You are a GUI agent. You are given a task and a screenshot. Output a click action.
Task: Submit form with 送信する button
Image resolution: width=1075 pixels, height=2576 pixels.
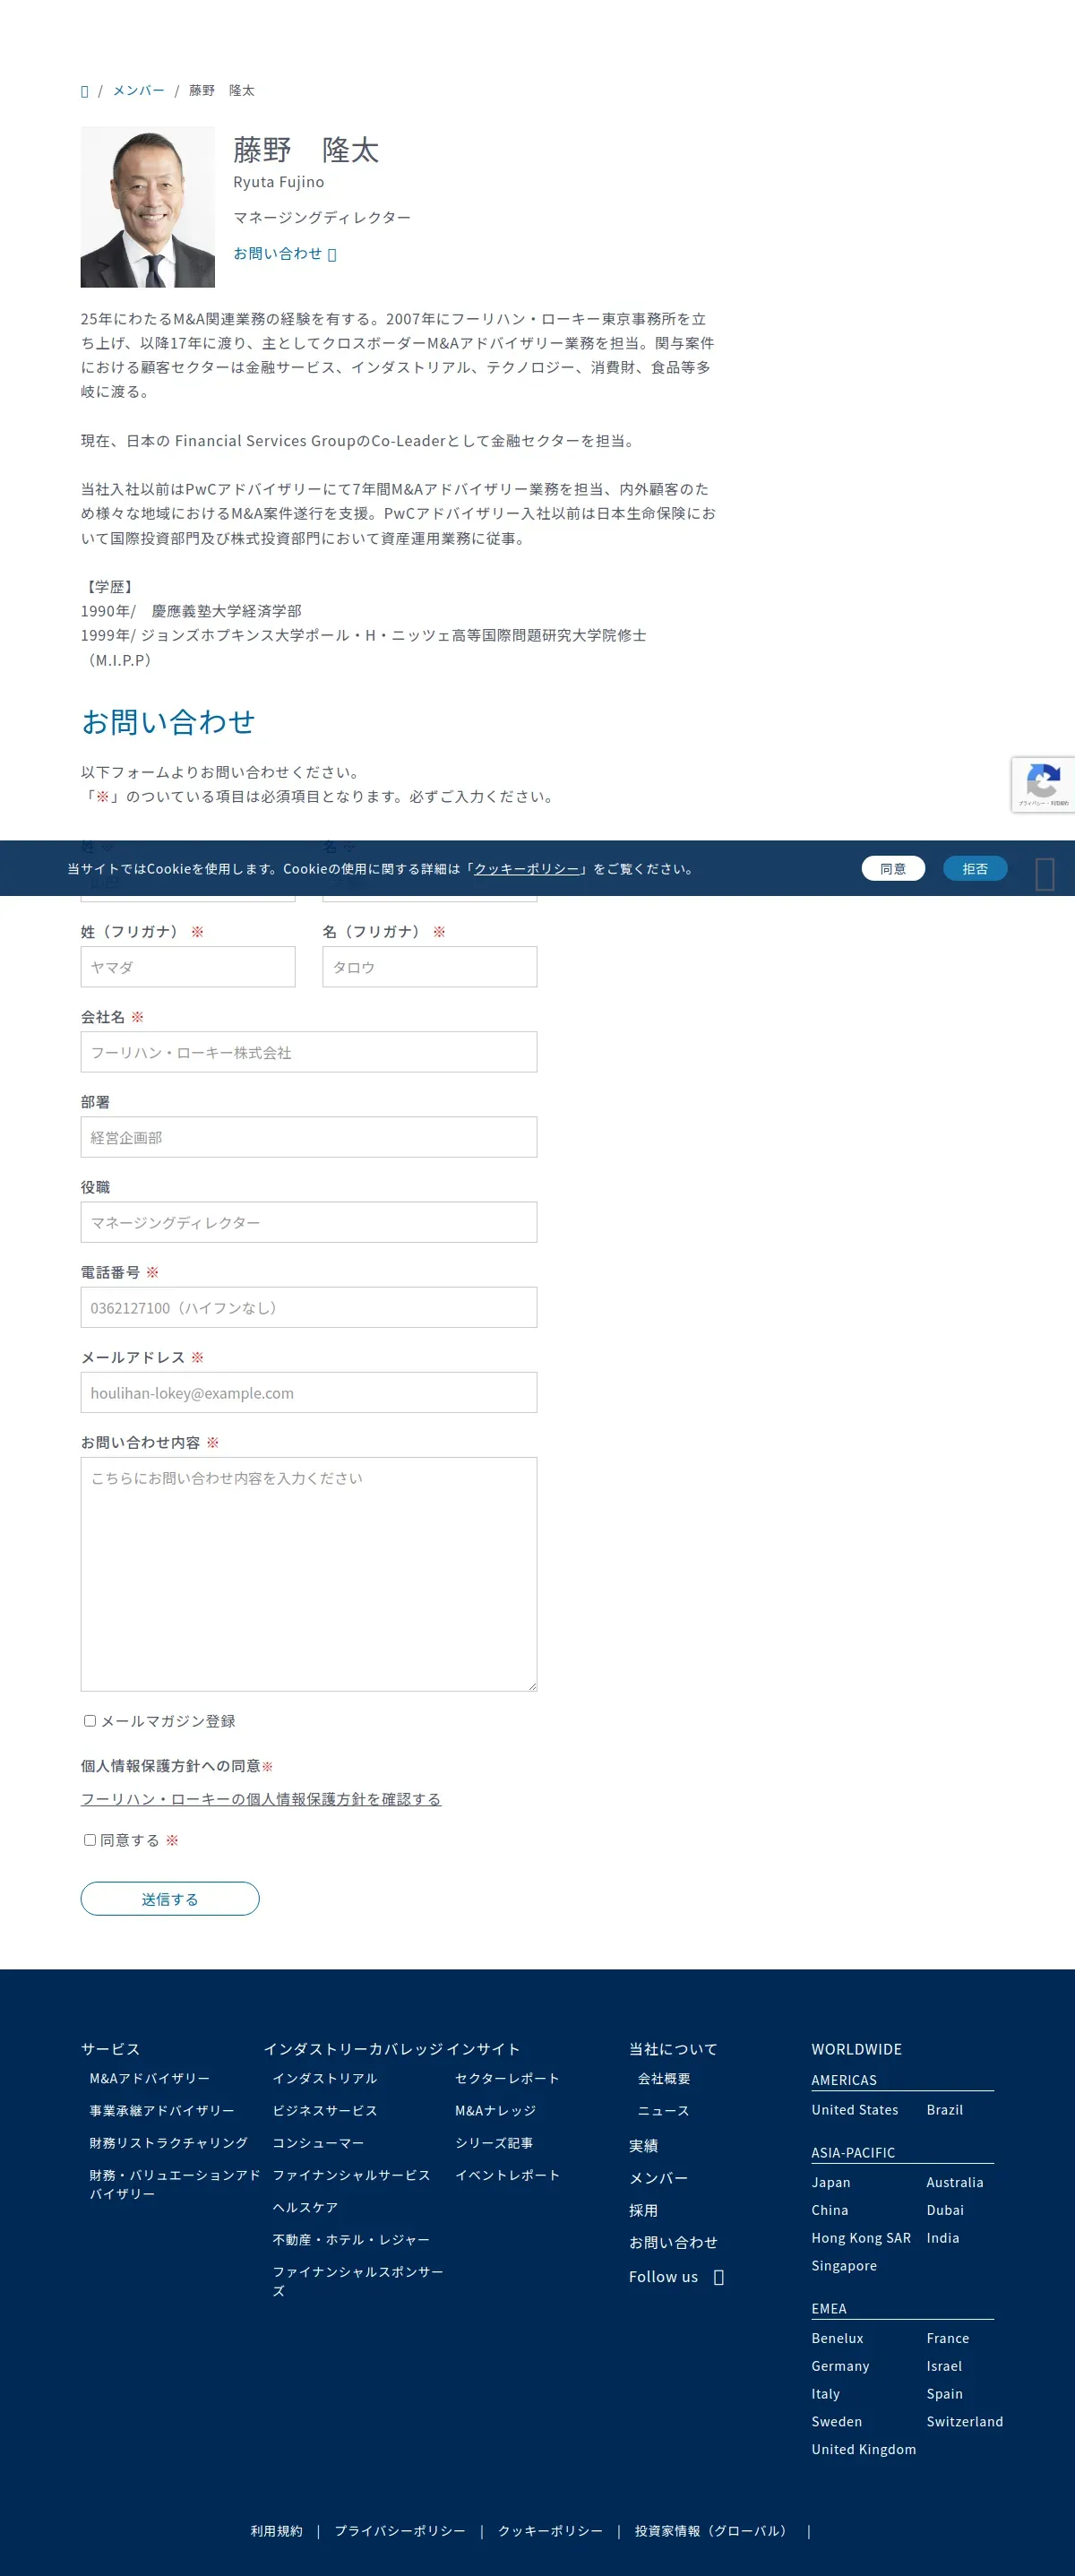[170, 1899]
